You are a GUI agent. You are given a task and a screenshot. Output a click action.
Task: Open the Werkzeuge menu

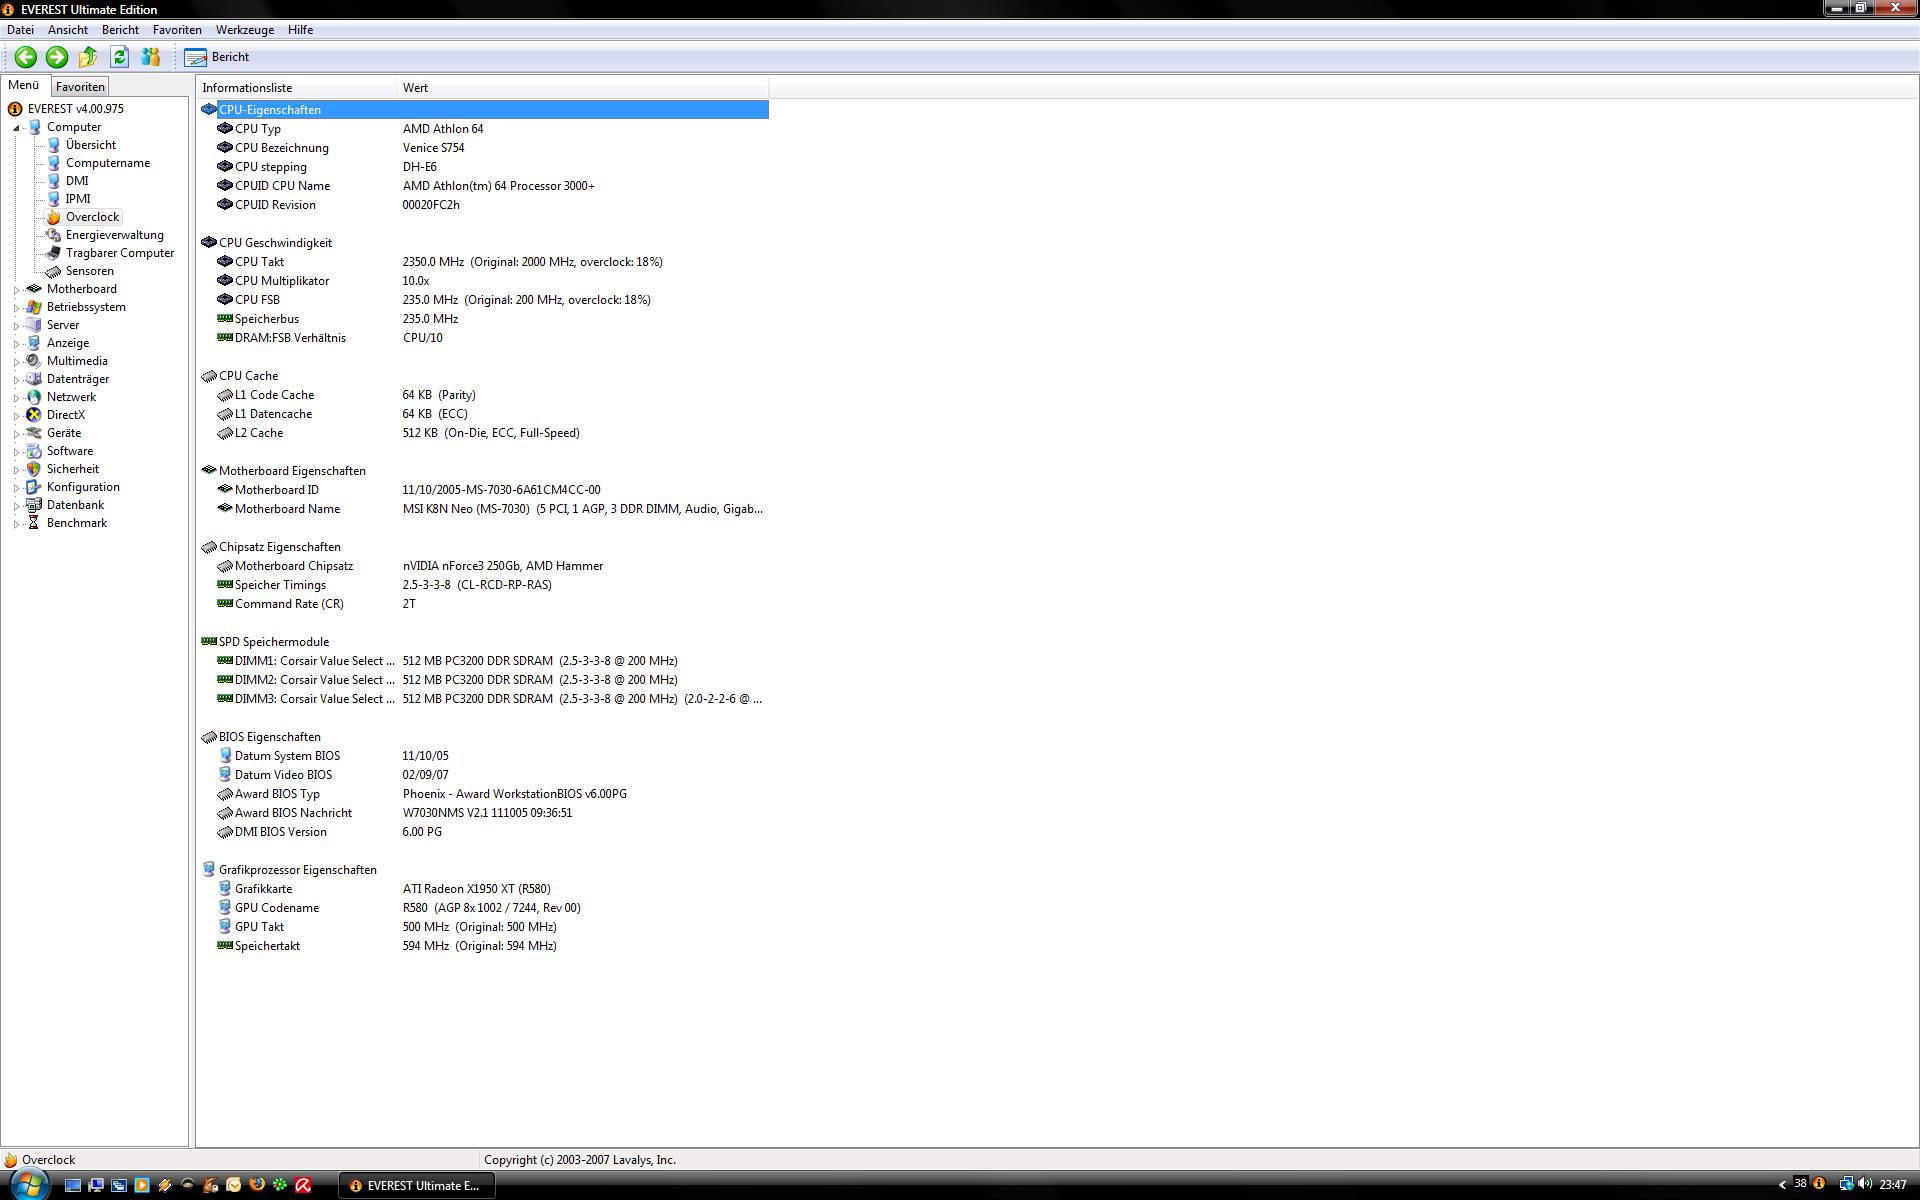click(244, 30)
